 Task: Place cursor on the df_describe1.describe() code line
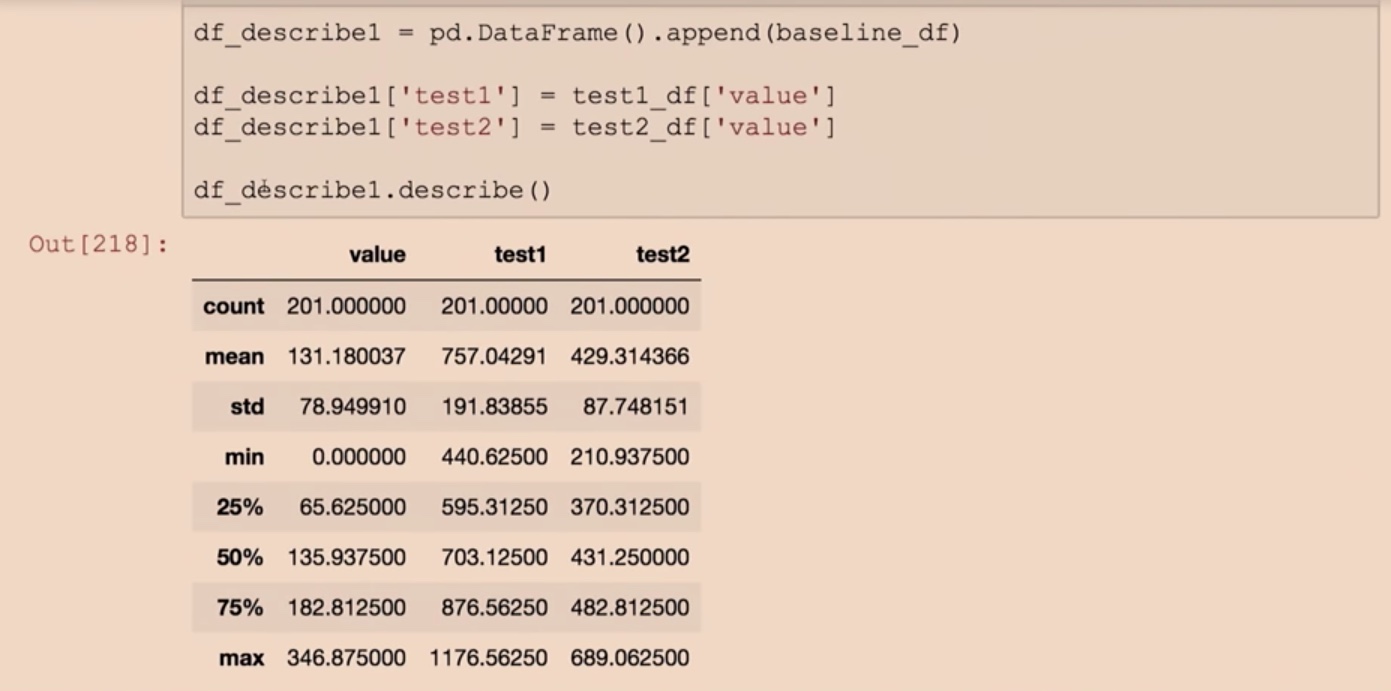372,189
